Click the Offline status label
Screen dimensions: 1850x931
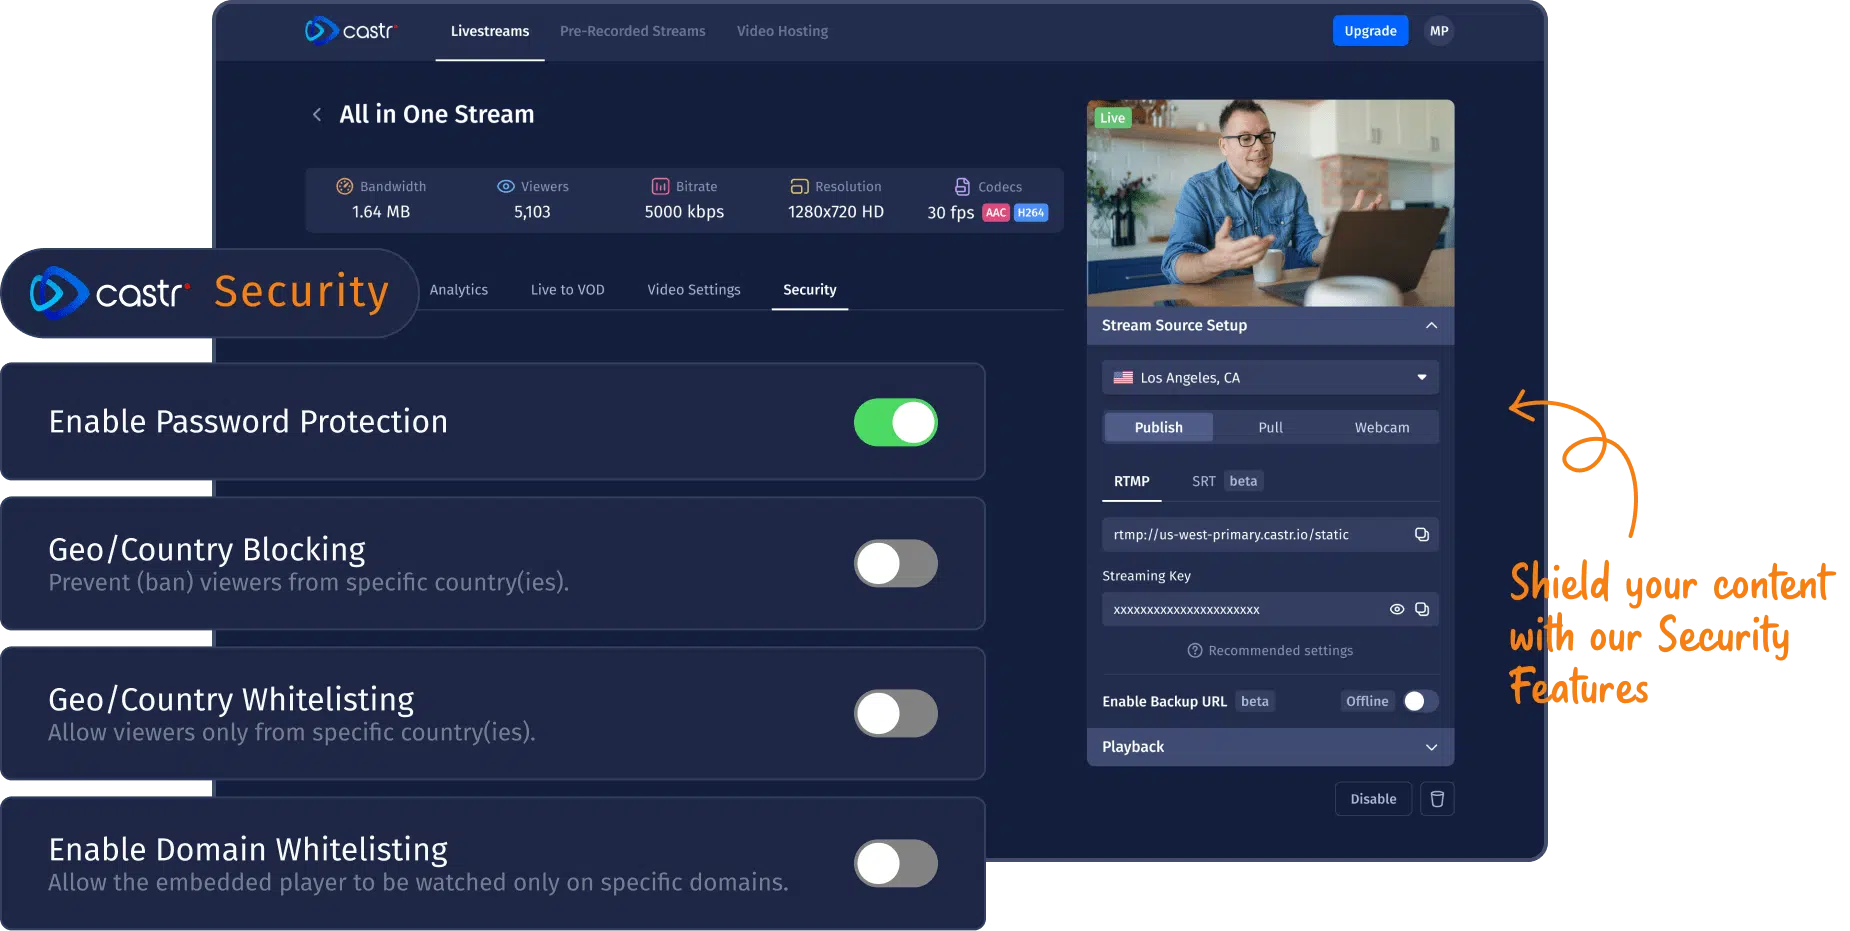pos(1367,702)
